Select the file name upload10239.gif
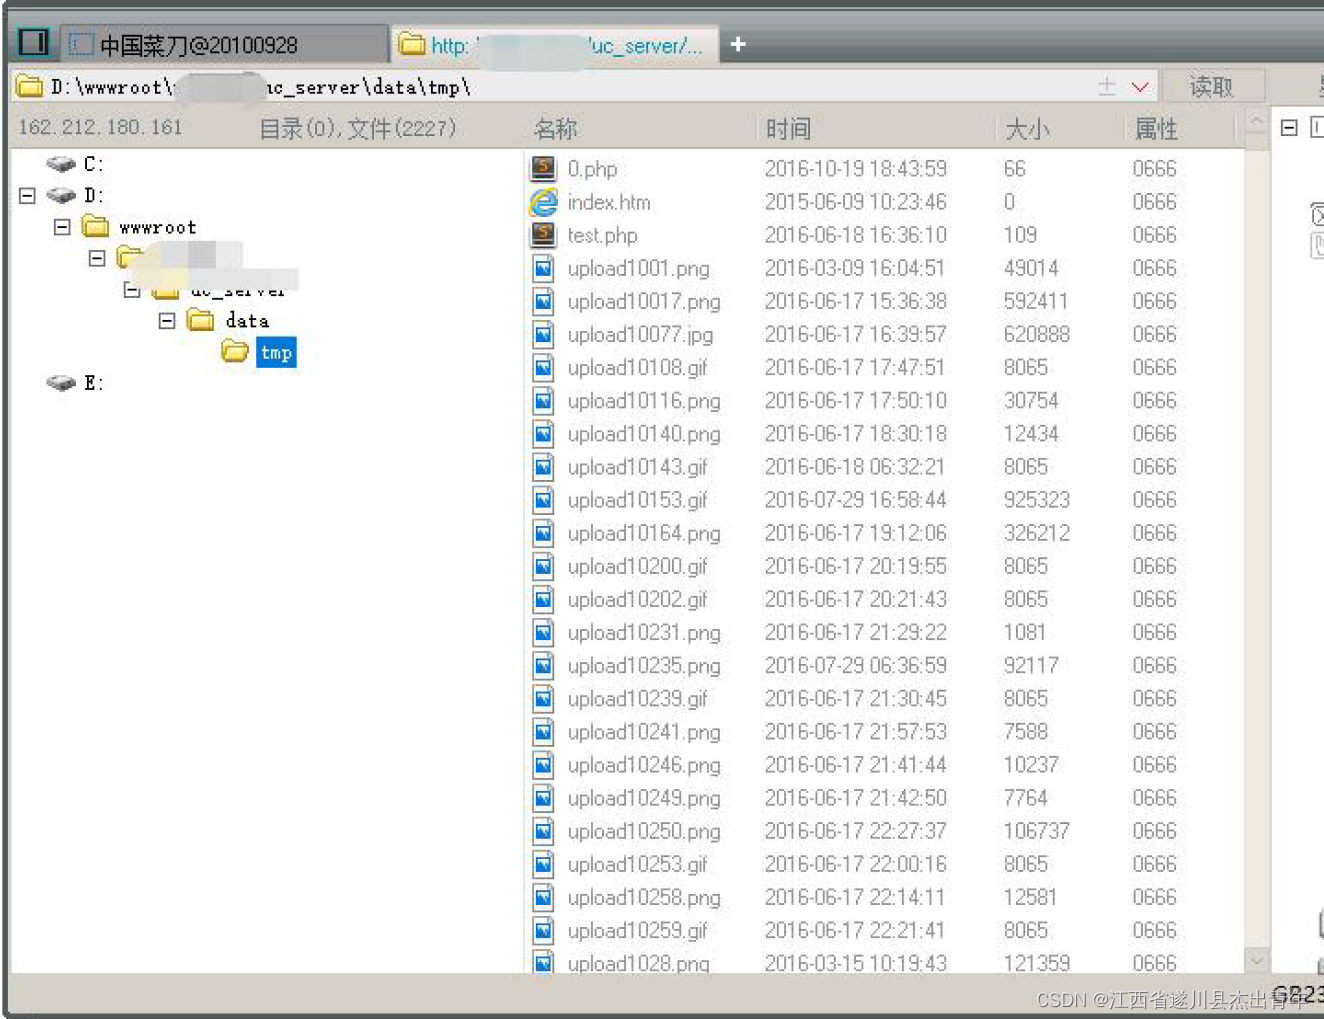 click(637, 699)
